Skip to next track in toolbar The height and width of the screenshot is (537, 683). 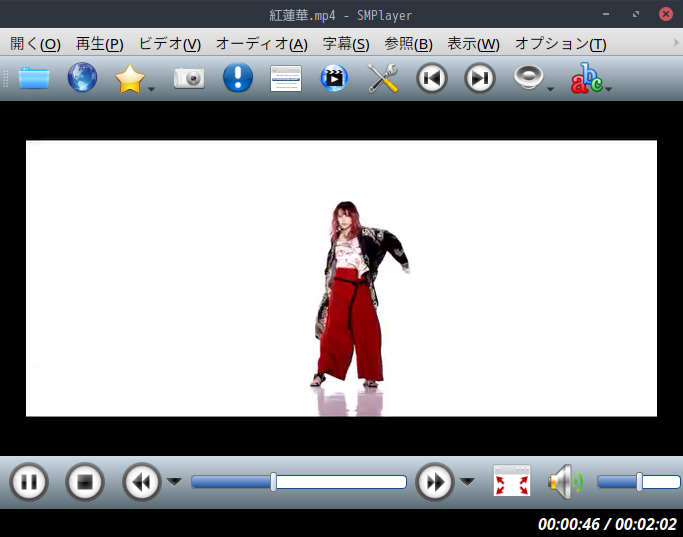(x=480, y=78)
